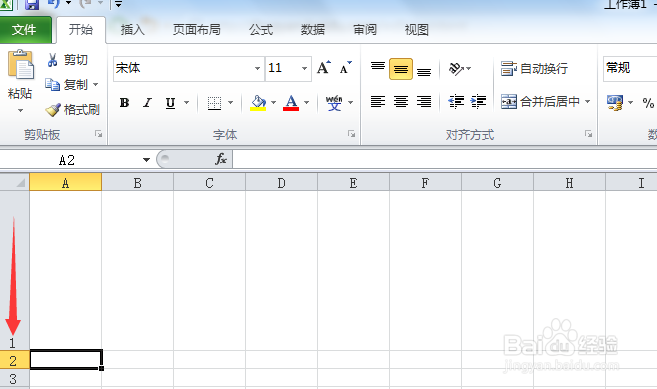This screenshot has width=657, height=389.
Task: Apply the borders icon
Action: 215,103
